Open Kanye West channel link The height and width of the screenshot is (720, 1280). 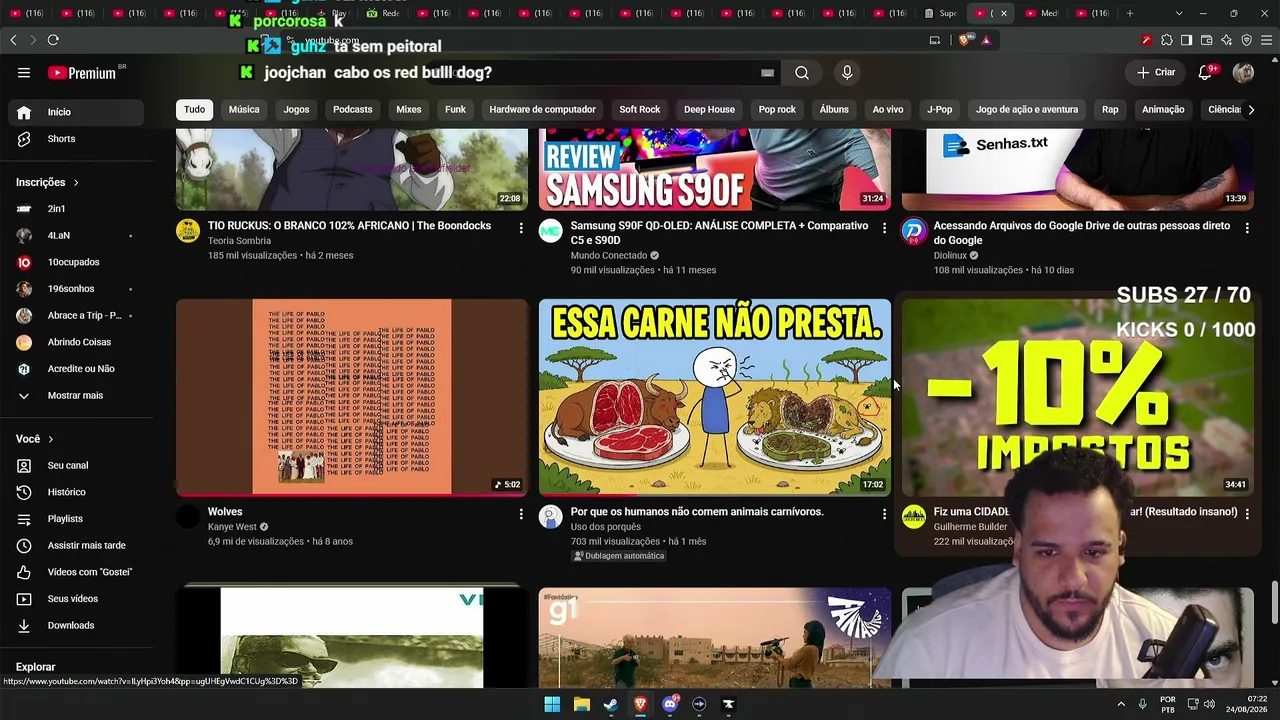[x=232, y=527]
